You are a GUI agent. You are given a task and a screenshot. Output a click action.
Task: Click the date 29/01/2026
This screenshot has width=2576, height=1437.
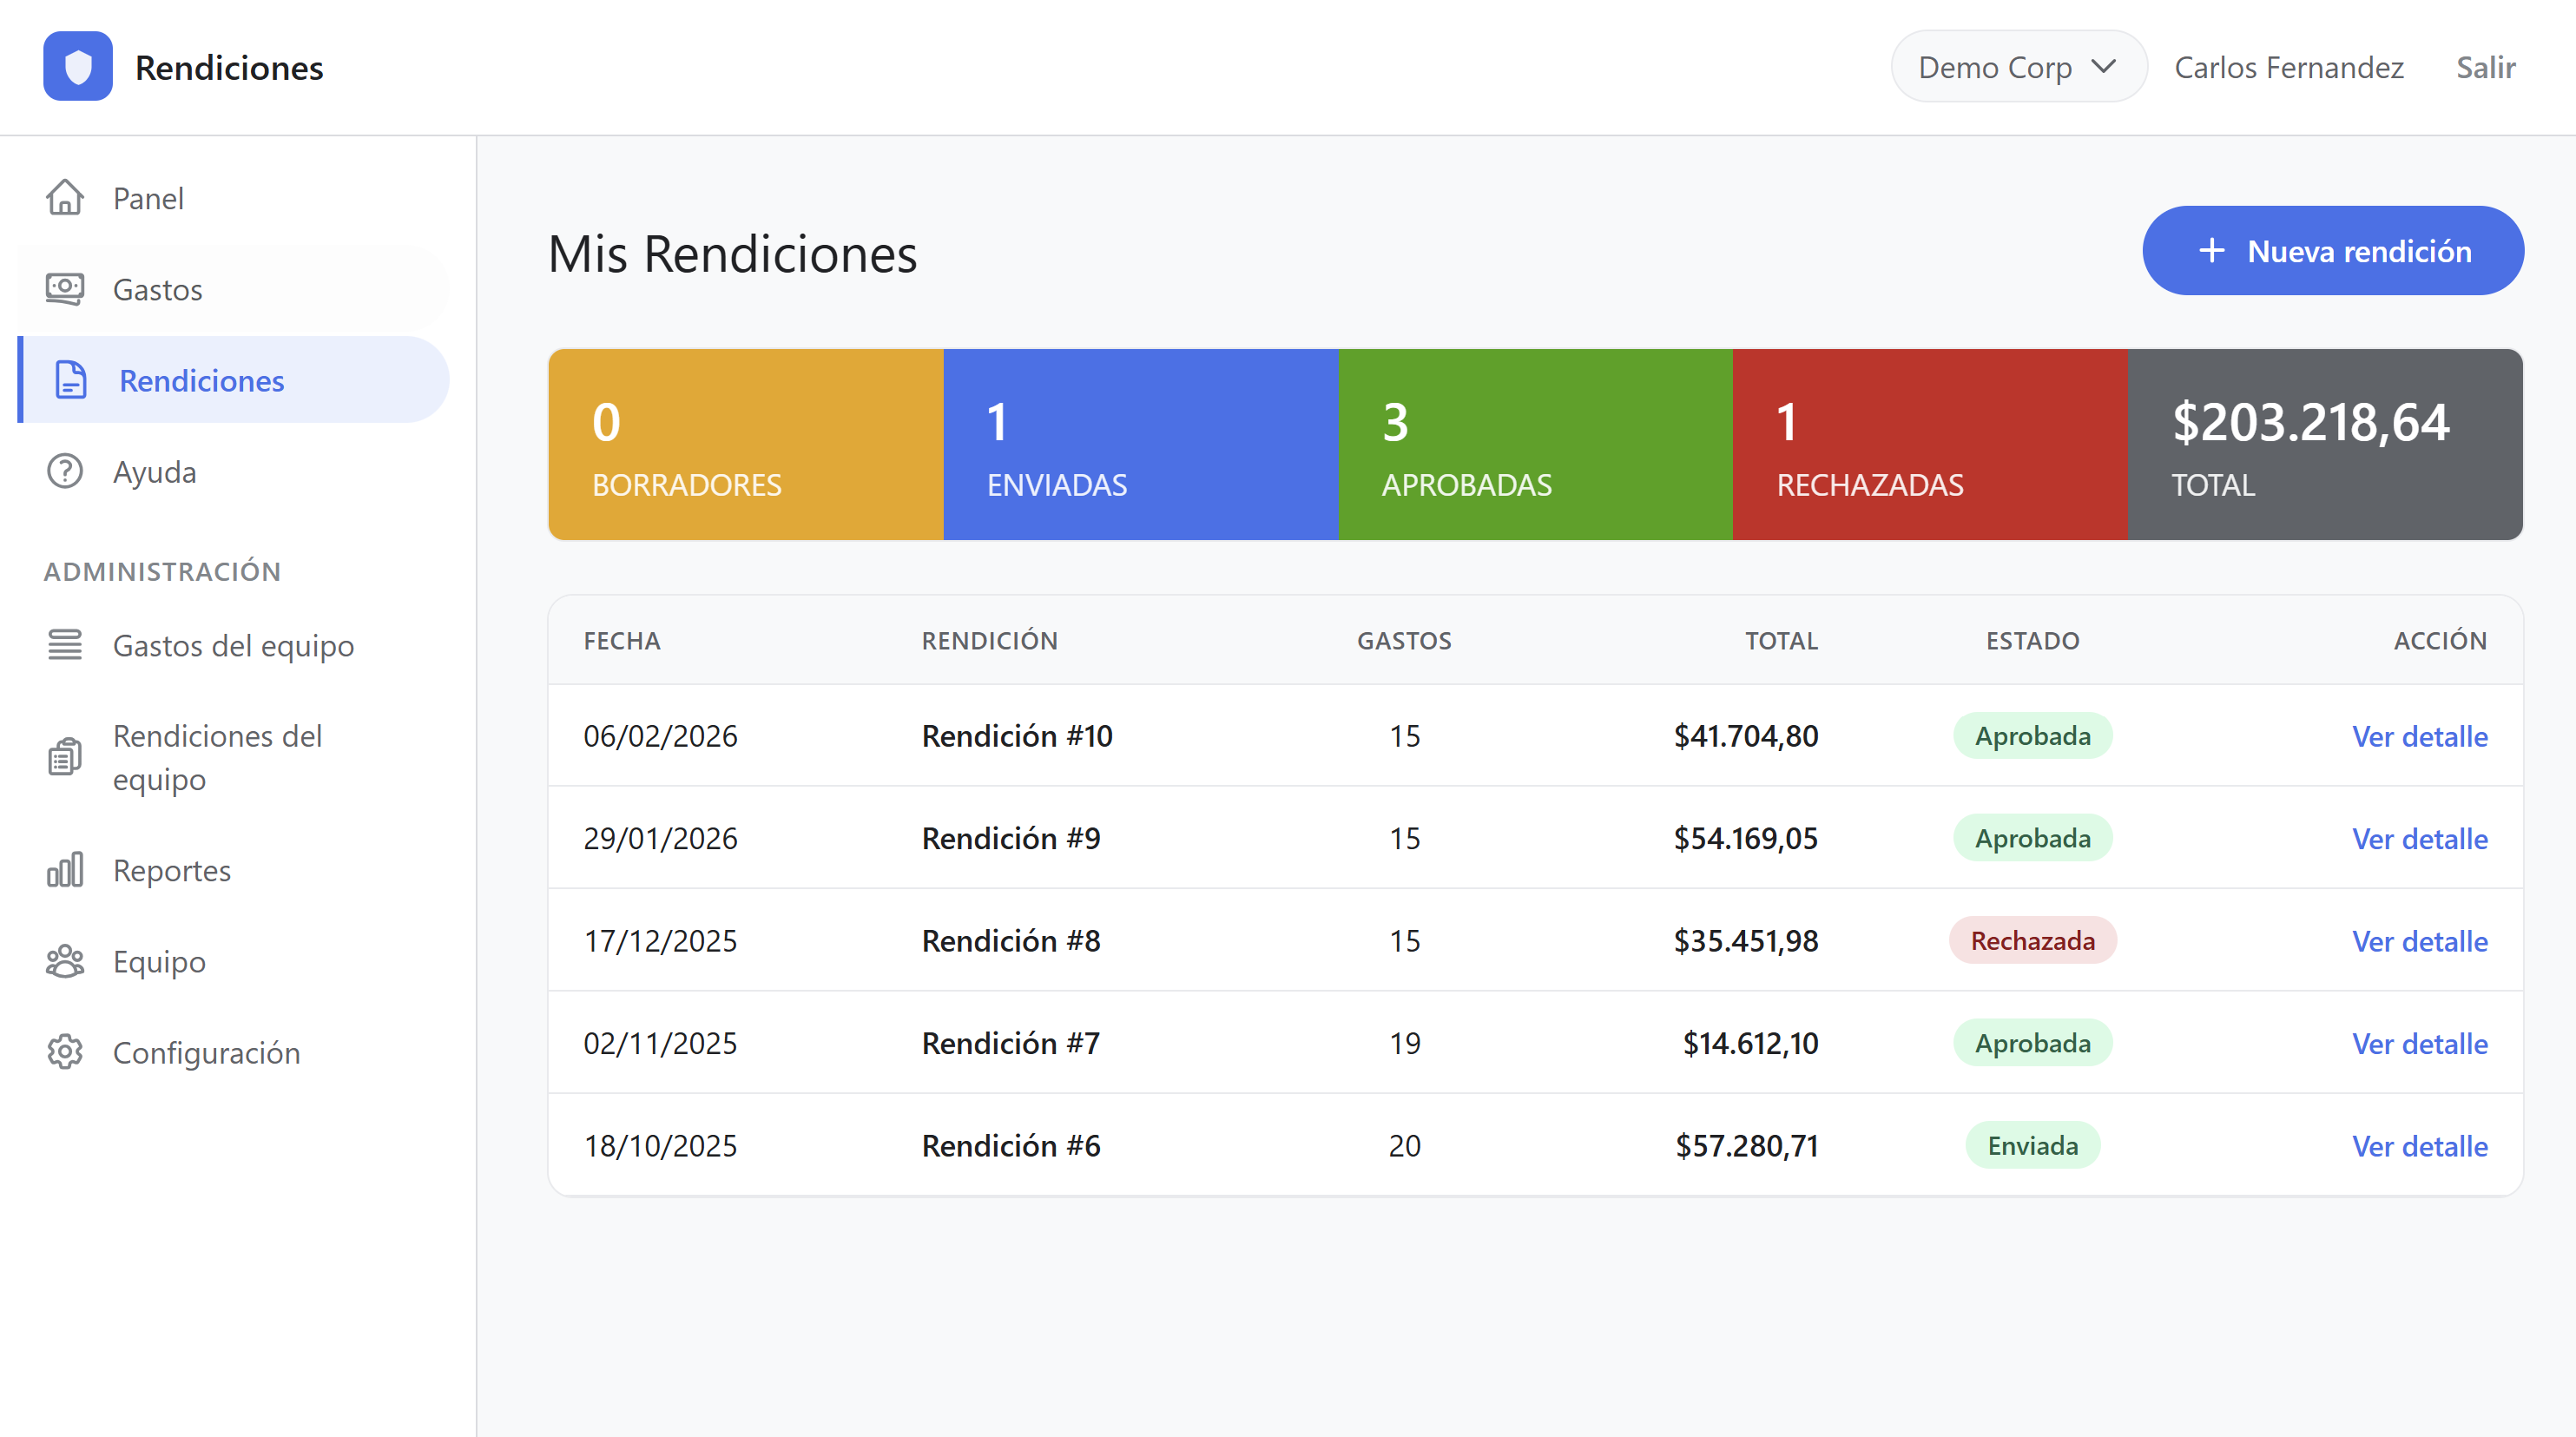coord(661,838)
